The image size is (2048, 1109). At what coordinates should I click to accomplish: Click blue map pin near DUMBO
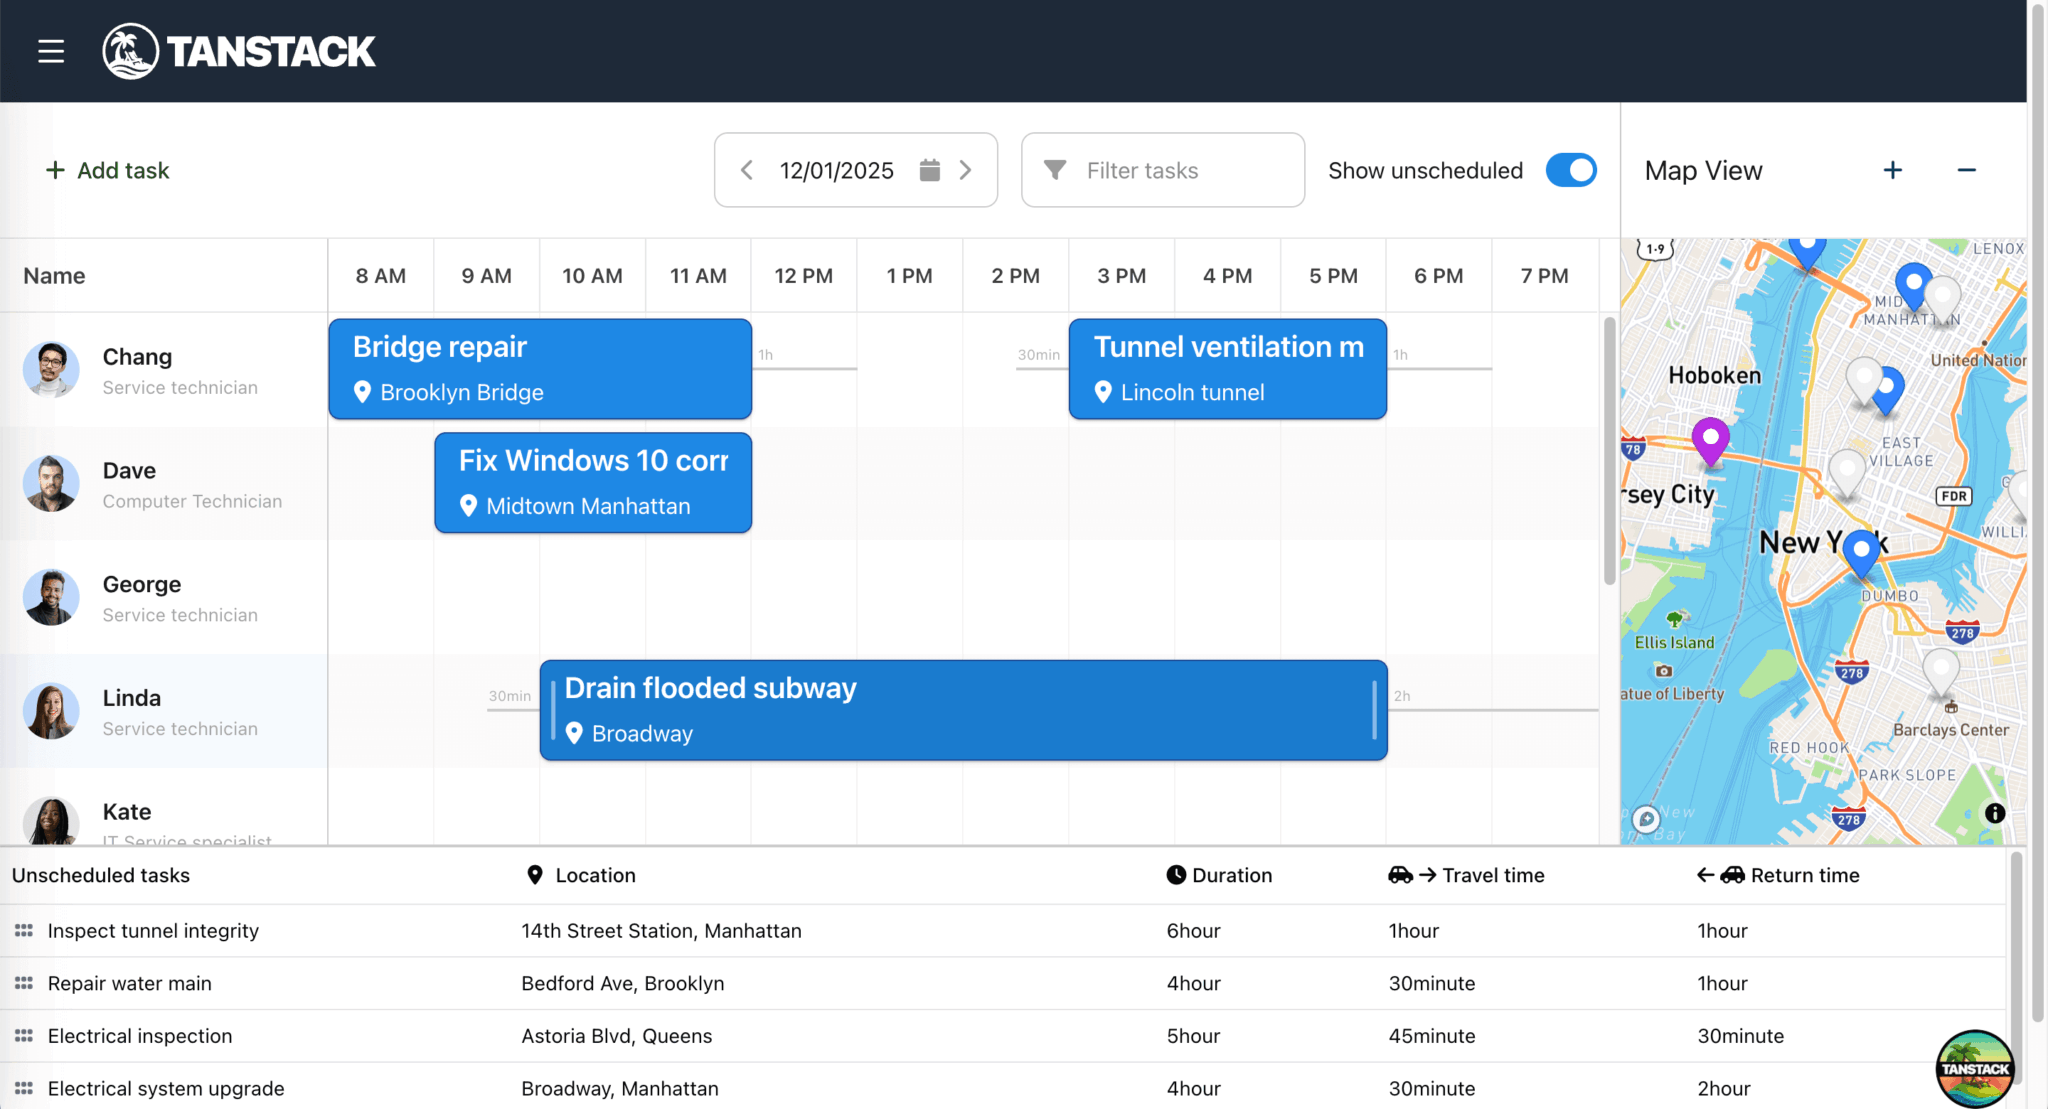click(1861, 552)
